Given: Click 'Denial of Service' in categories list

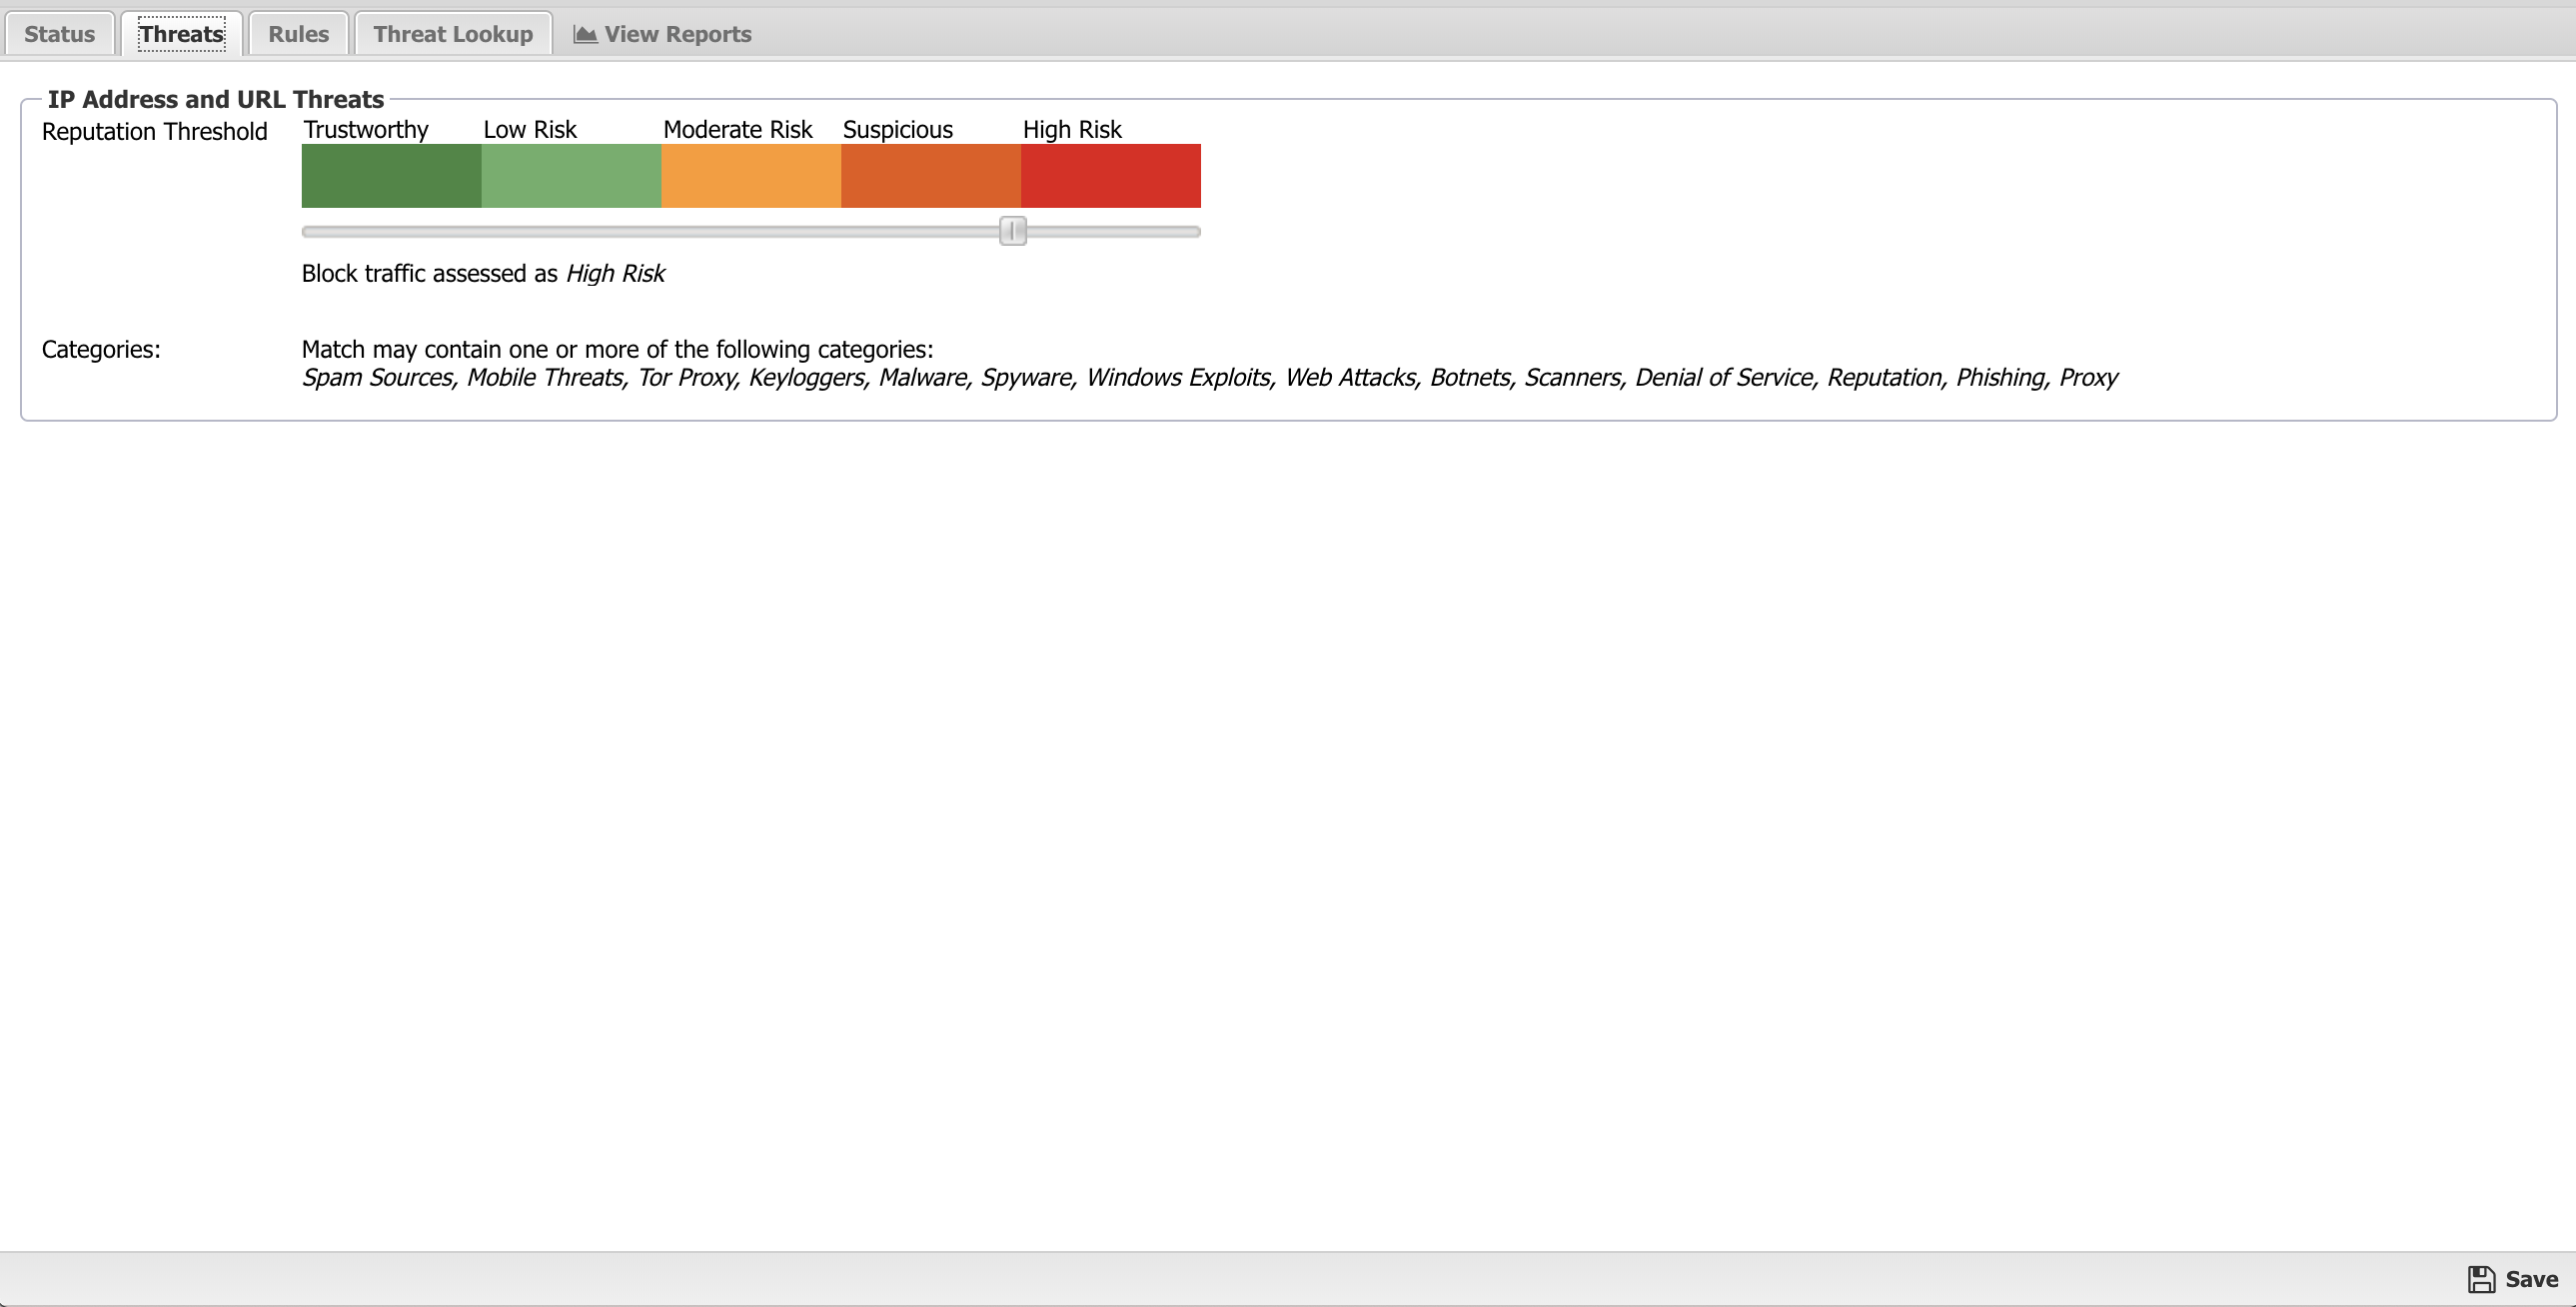Looking at the screenshot, I should [1724, 378].
